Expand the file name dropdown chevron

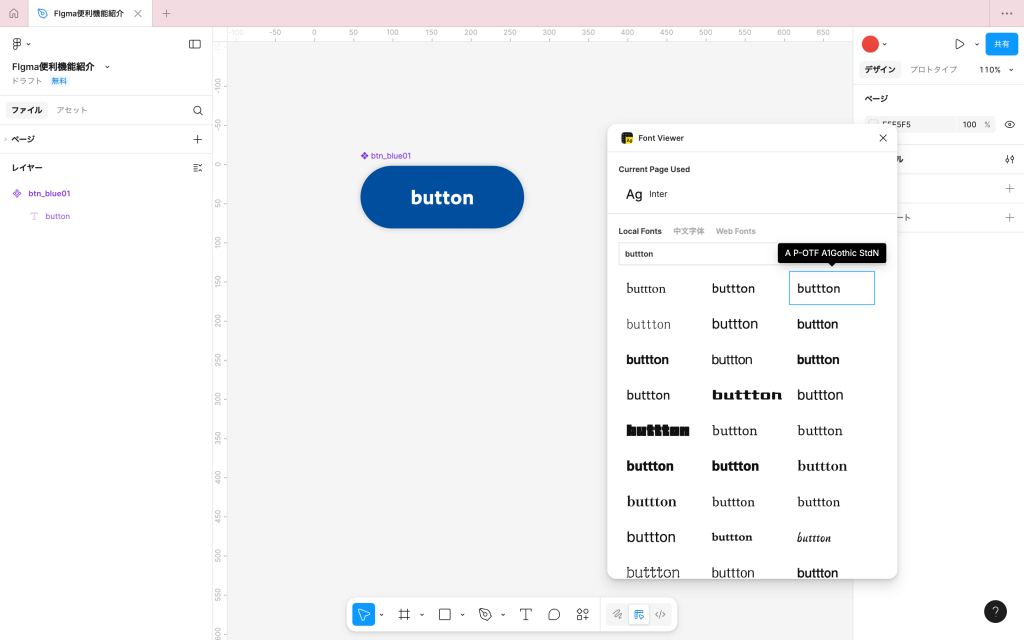pyautogui.click(x=108, y=67)
